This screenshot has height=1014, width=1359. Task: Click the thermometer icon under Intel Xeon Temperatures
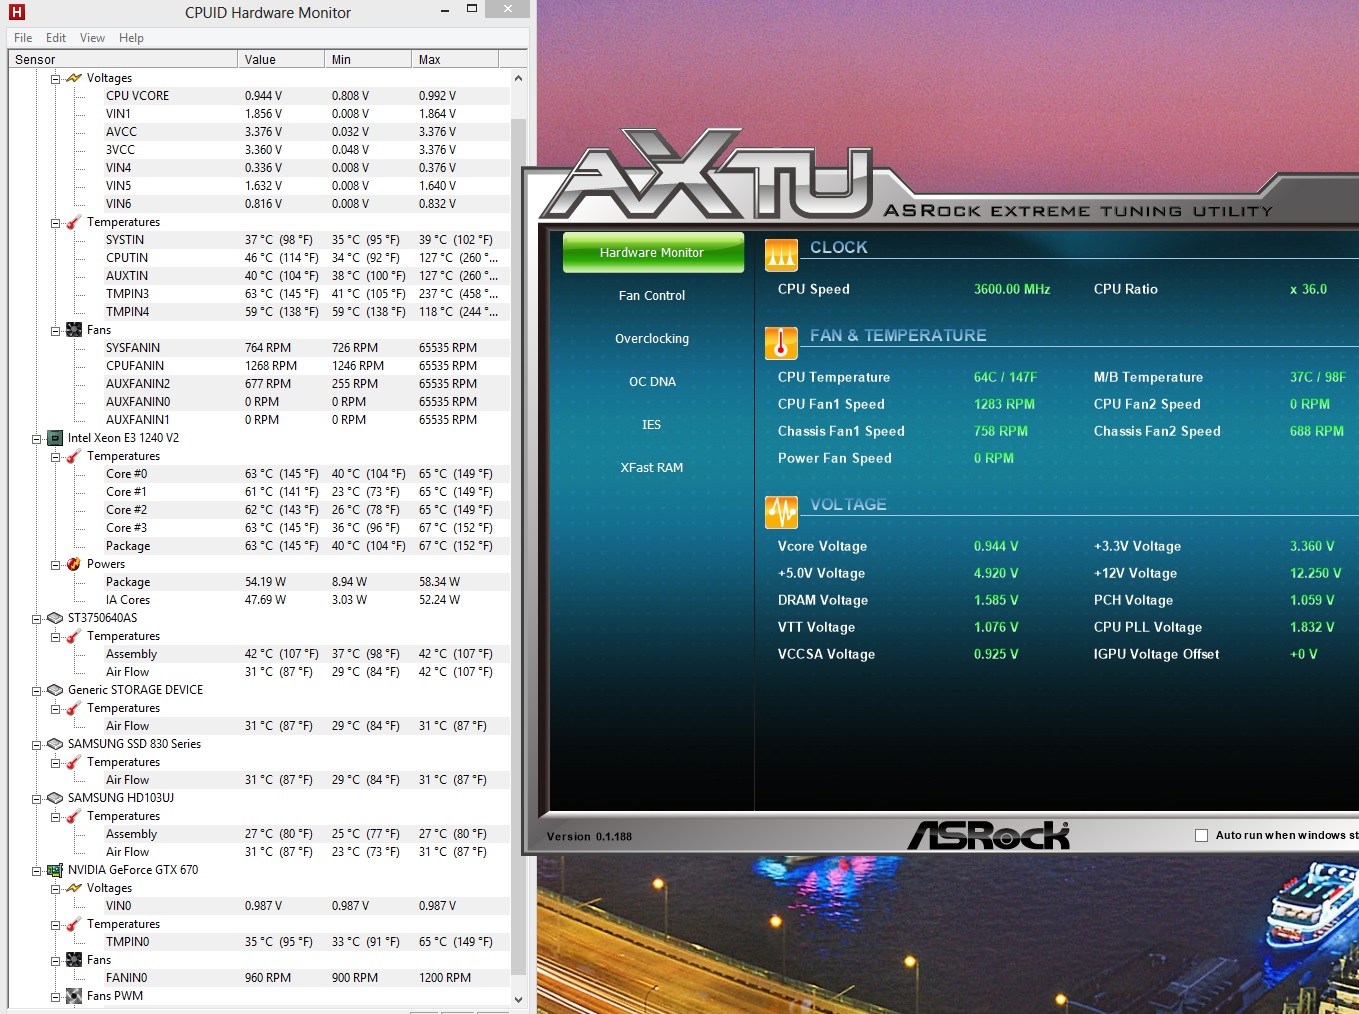tap(74, 456)
